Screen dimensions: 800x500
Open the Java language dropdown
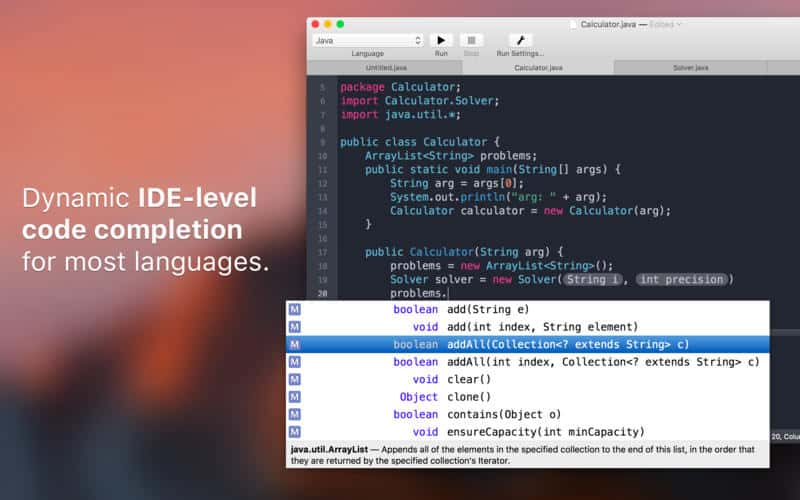368,40
